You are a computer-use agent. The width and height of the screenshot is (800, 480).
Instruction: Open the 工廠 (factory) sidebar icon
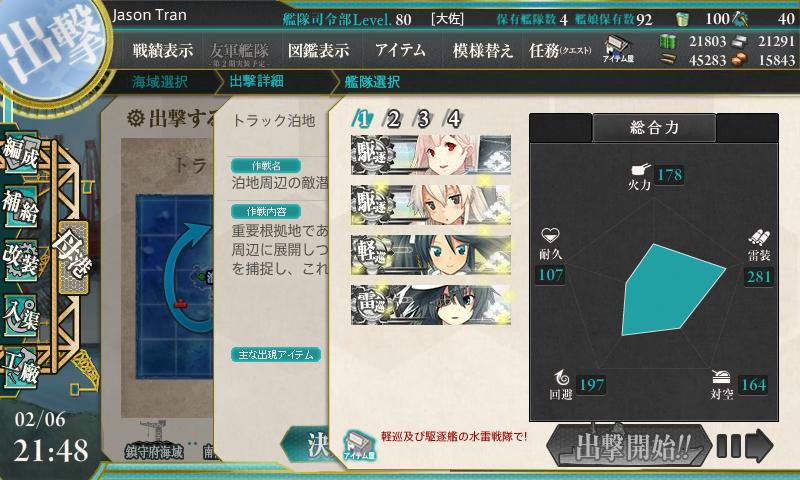pyautogui.click(x=21, y=368)
